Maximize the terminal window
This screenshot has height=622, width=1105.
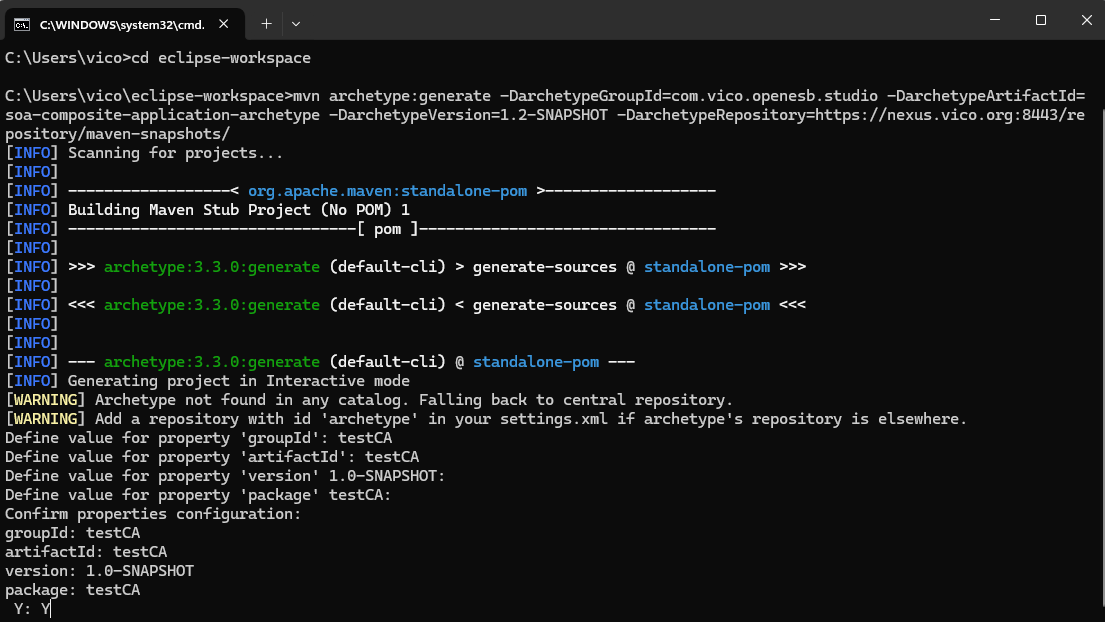click(x=1041, y=20)
